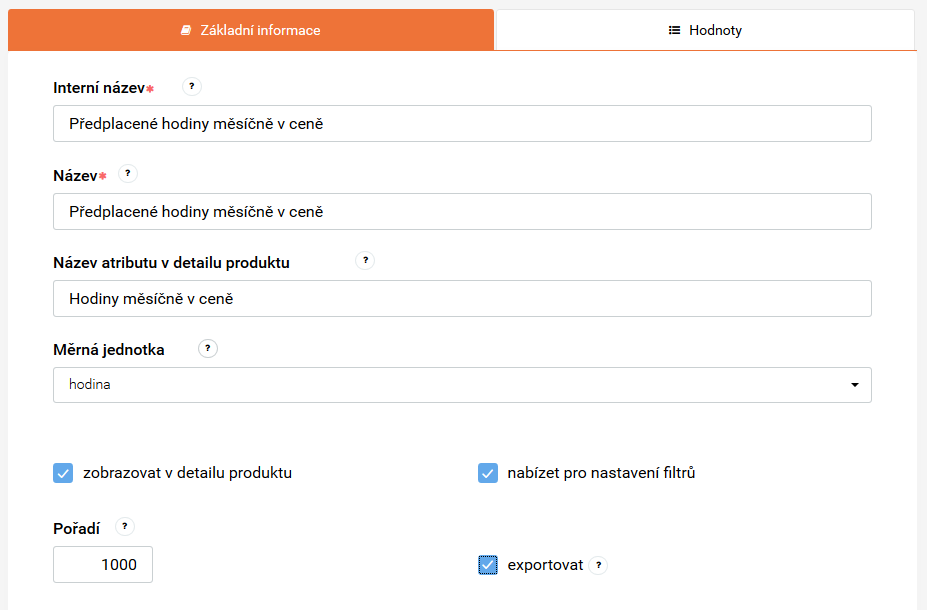Show help for the exportovat option

tap(598, 566)
